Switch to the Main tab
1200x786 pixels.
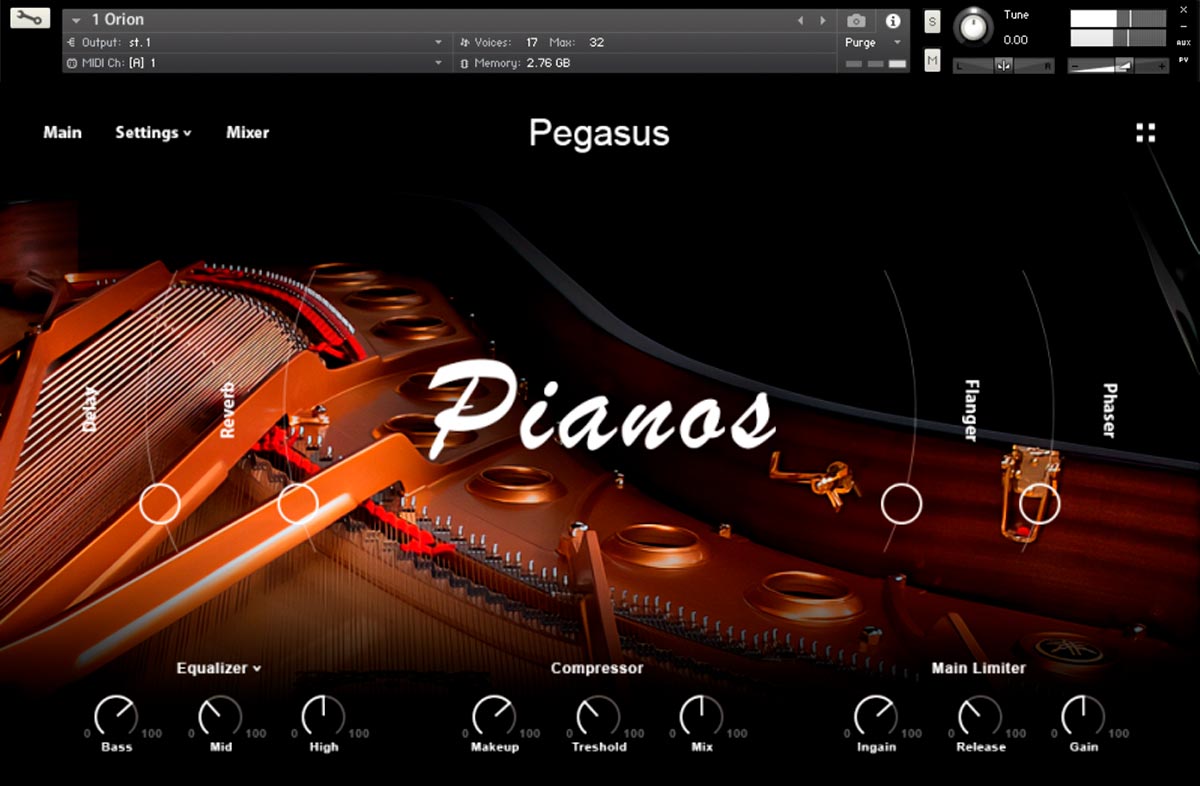click(62, 132)
